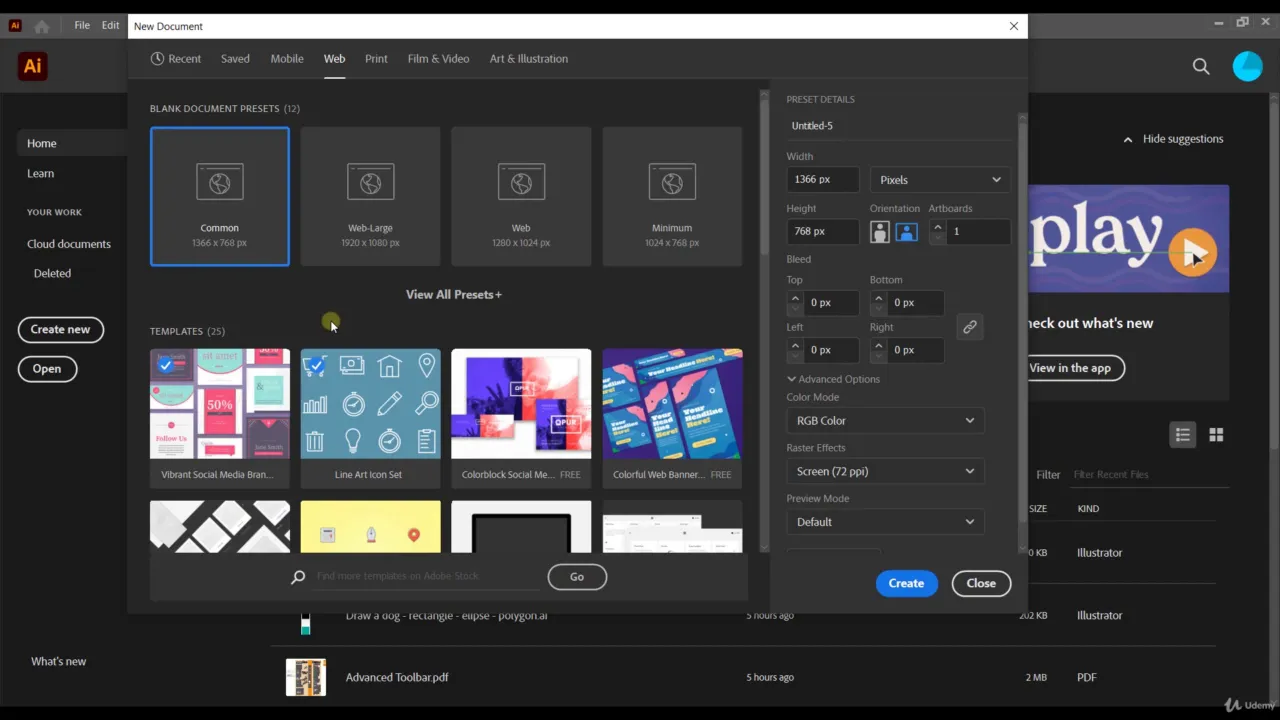Open the Pixels units dropdown
The width and height of the screenshot is (1280, 720).
click(x=940, y=180)
